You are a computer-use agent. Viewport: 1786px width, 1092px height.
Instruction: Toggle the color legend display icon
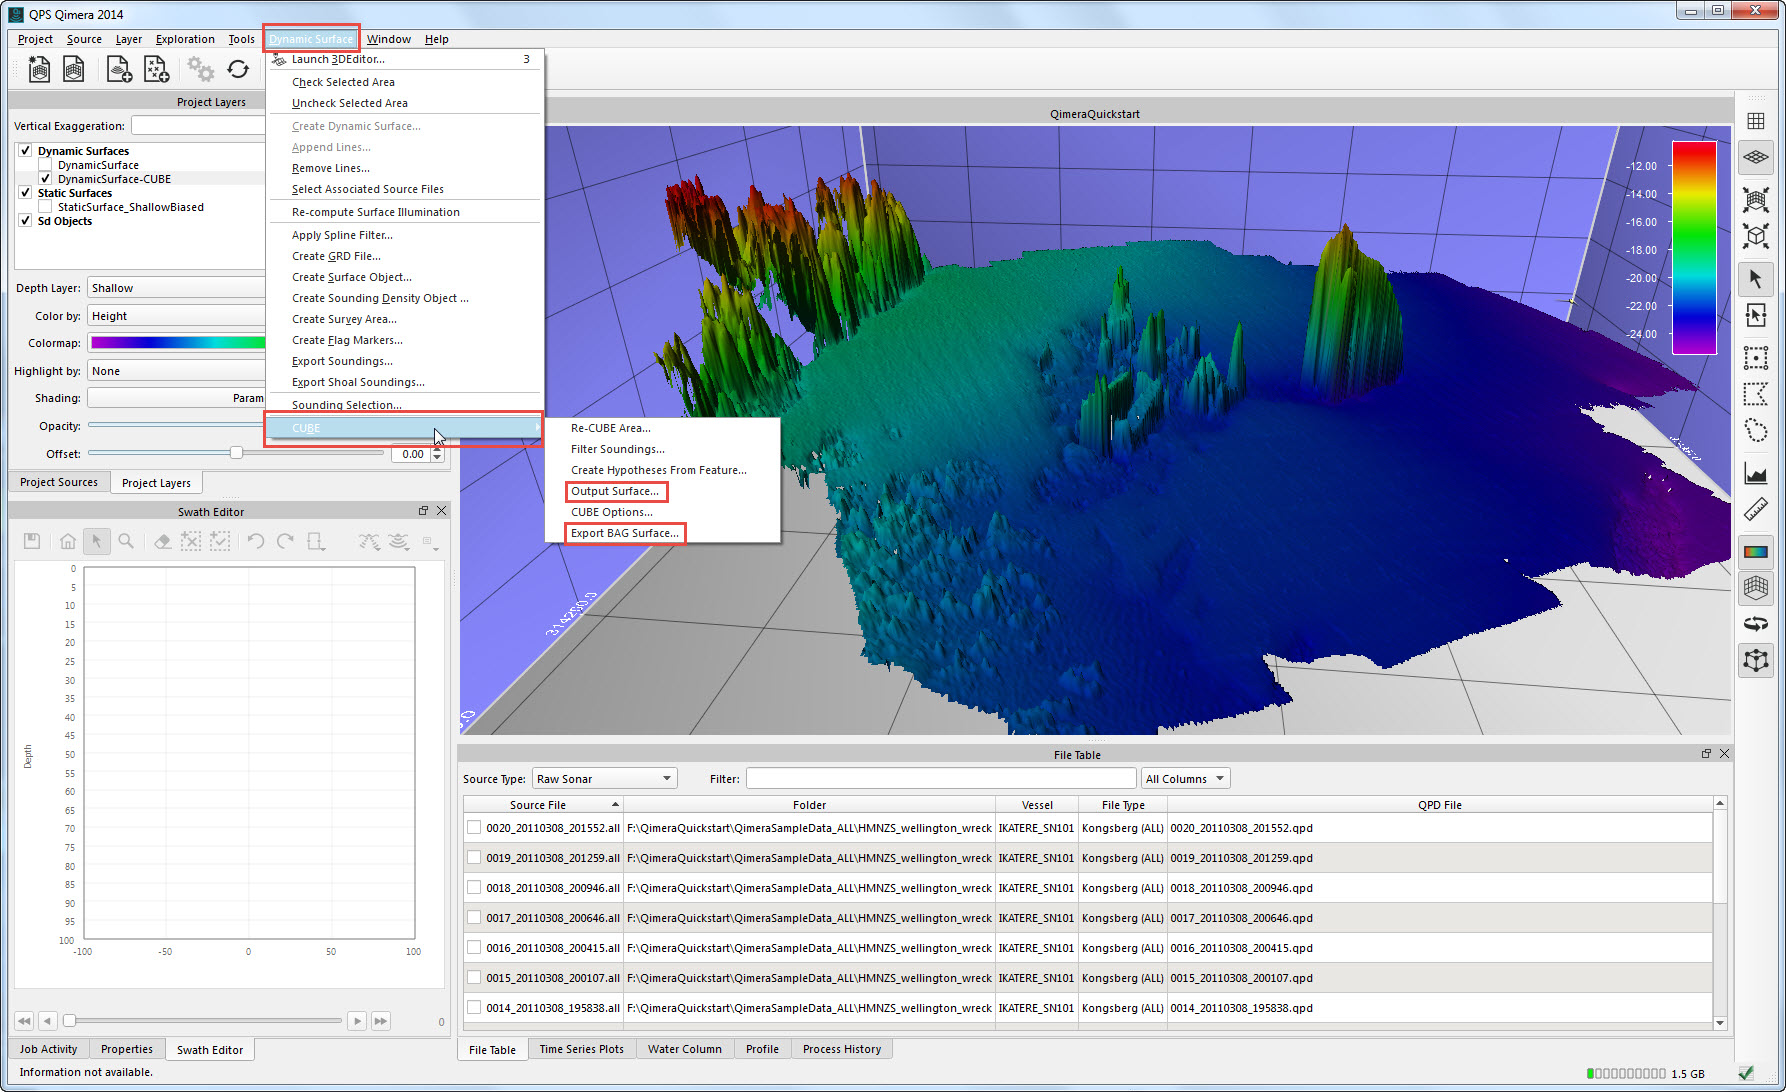tap(1755, 551)
